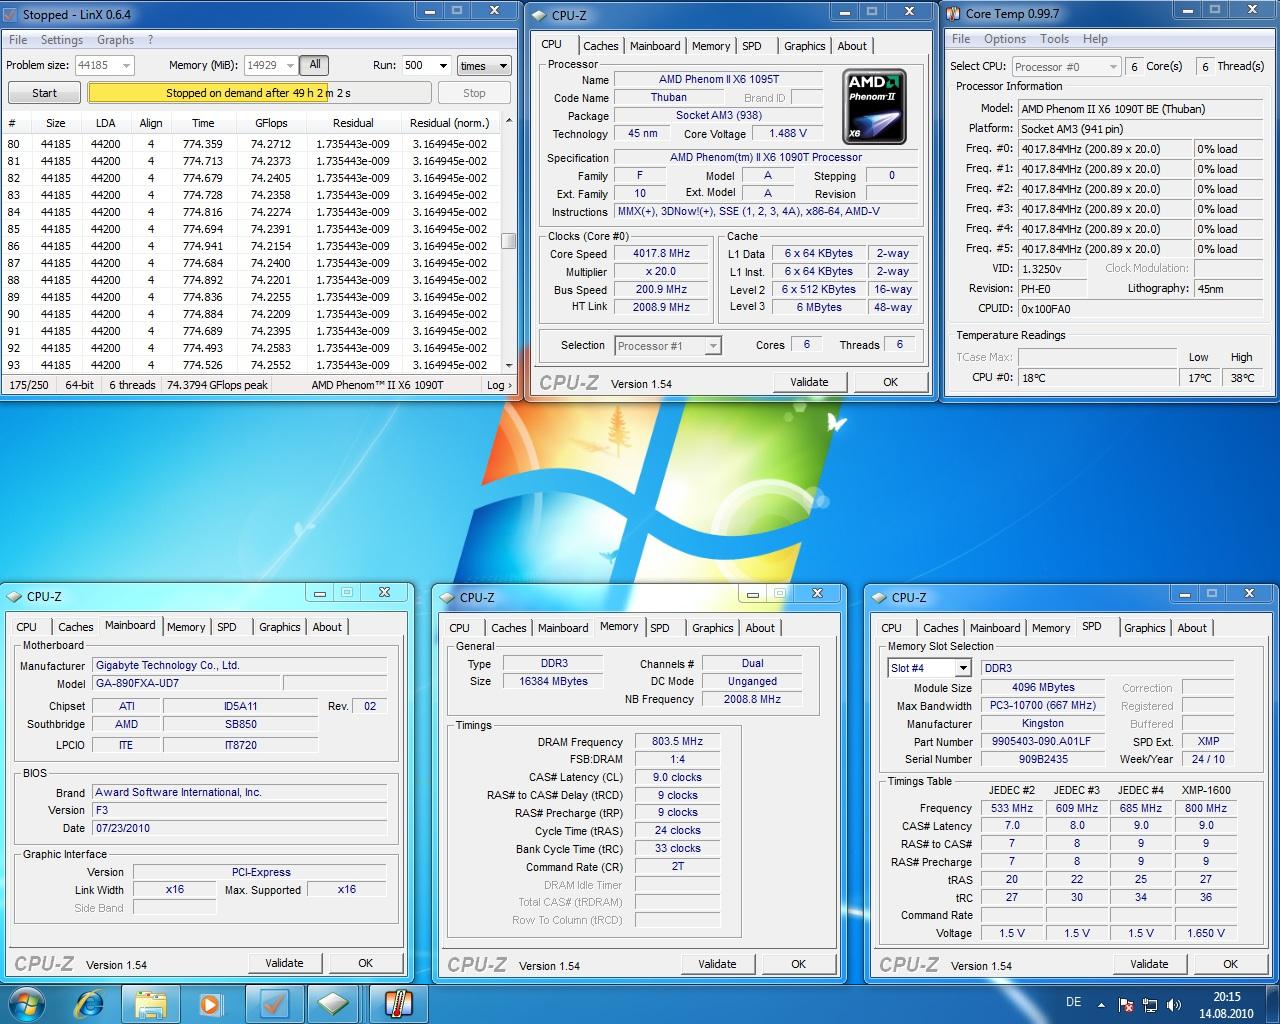Open the LinX File menu
Viewport: 1280px width, 1024px height.
18,40
